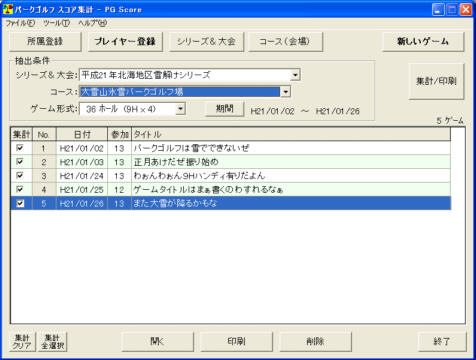
Task: Click the 集計/印刷 button
Action: click(436, 81)
